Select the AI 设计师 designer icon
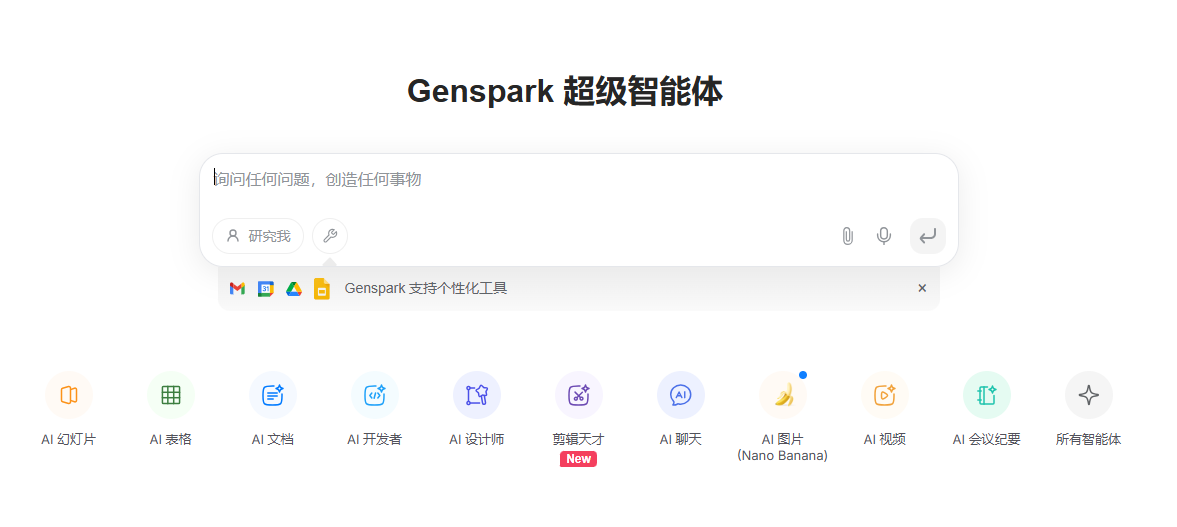This screenshot has height=527, width=1177. (477, 395)
